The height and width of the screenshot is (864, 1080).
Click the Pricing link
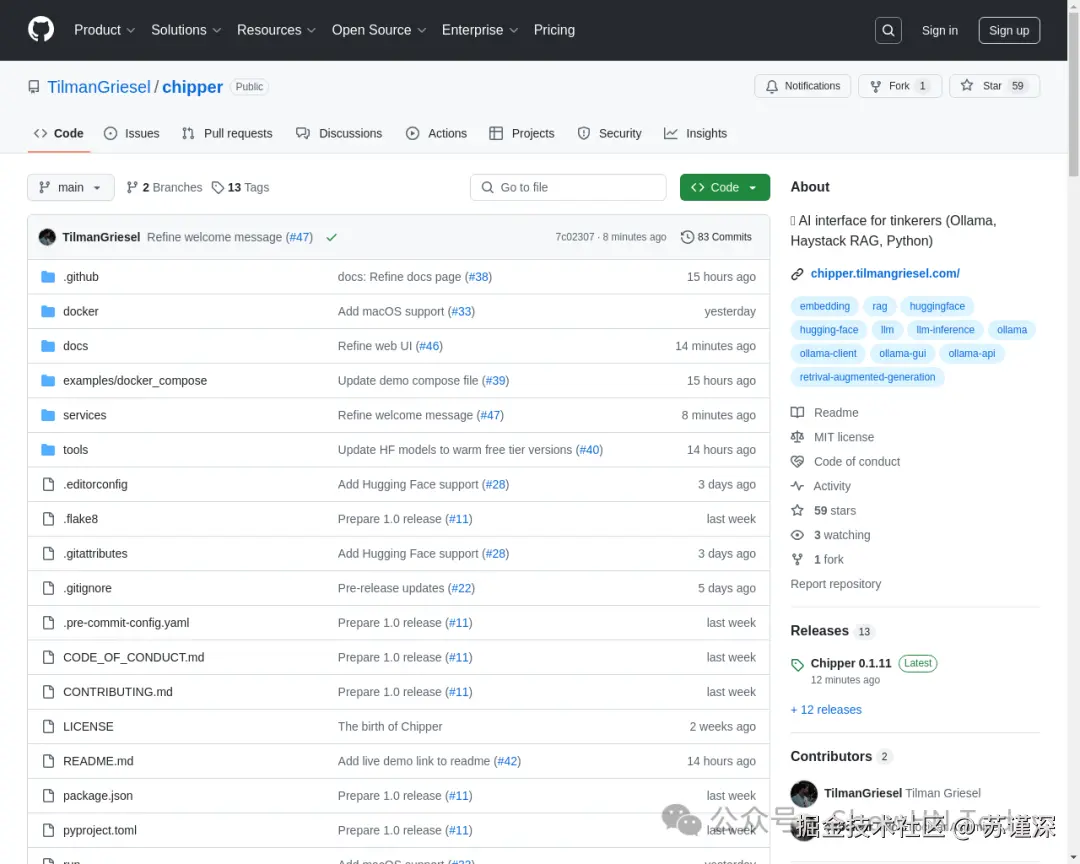(554, 30)
